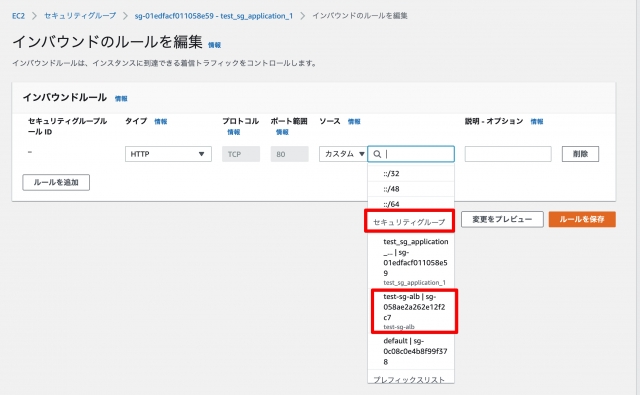The width and height of the screenshot is (640, 395).
Task: Choose default sg-0c08c0e4b8f99f378 option
Action: pos(411,351)
